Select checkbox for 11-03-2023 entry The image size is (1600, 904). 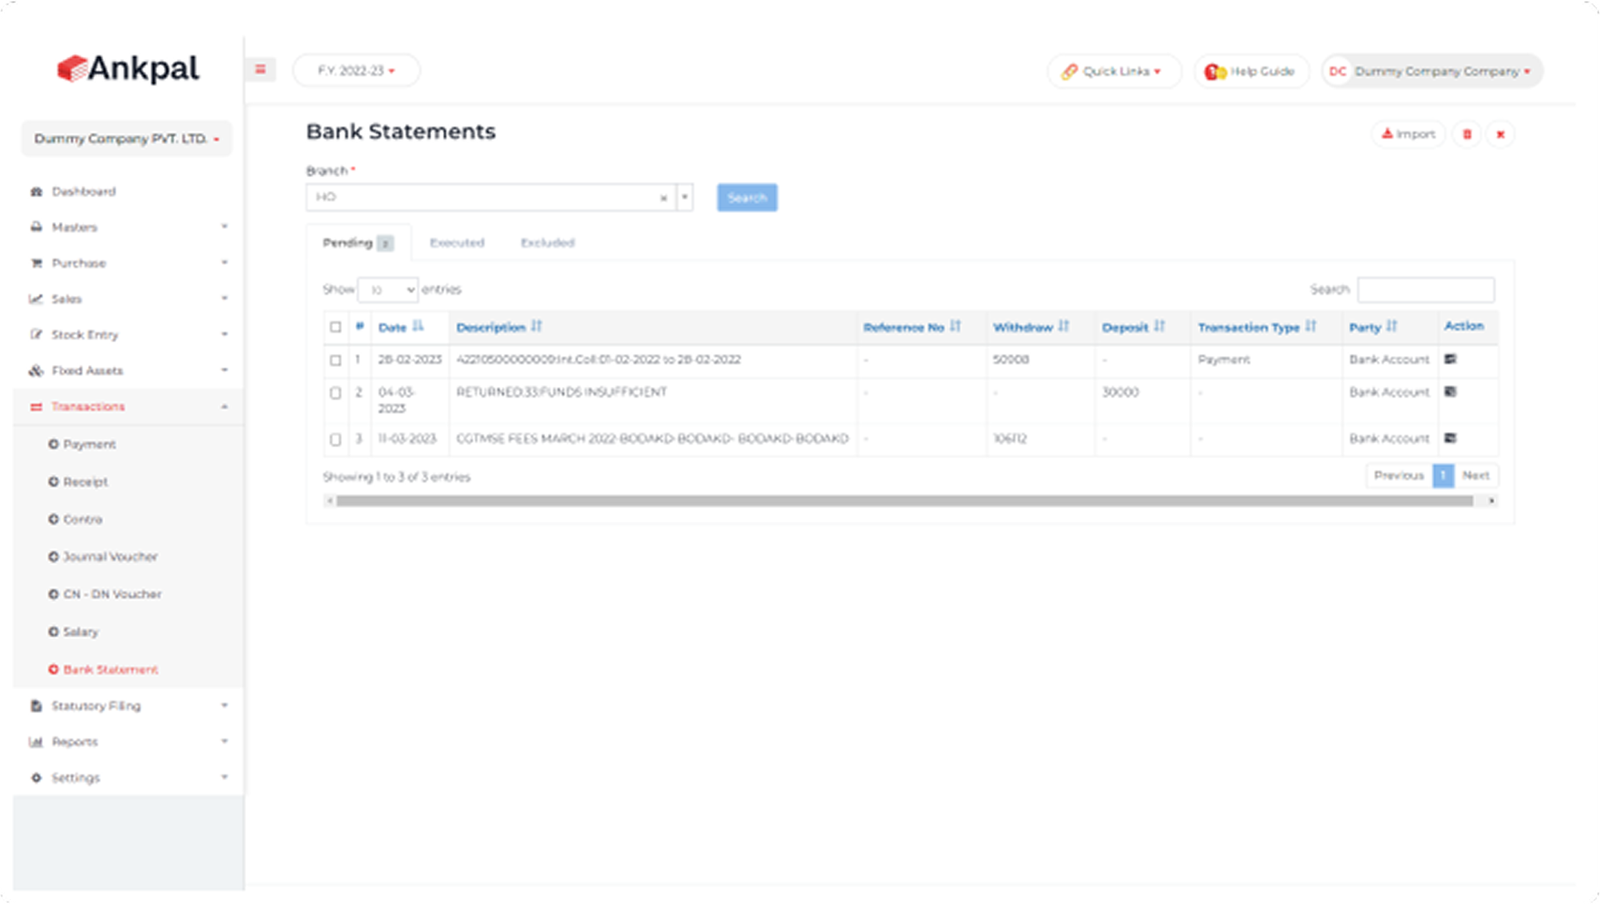335,439
